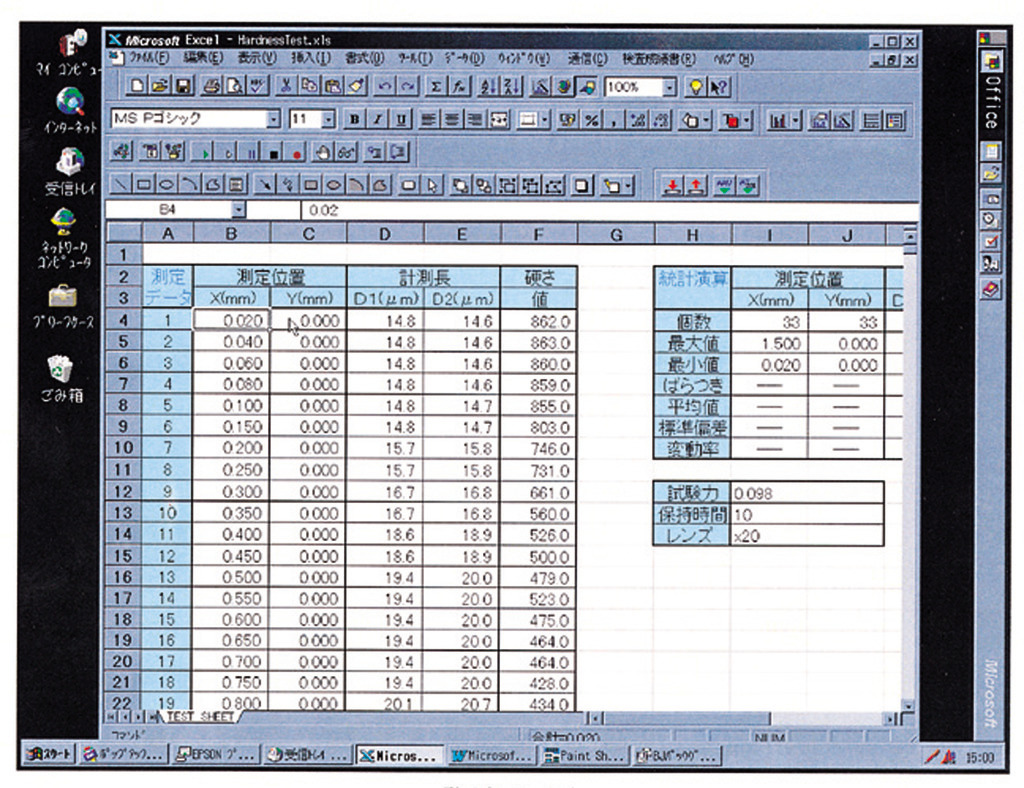Paste from clipboard with the Paste icon
The height and width of the screenshot is (788, 1024).
point(332,86)
